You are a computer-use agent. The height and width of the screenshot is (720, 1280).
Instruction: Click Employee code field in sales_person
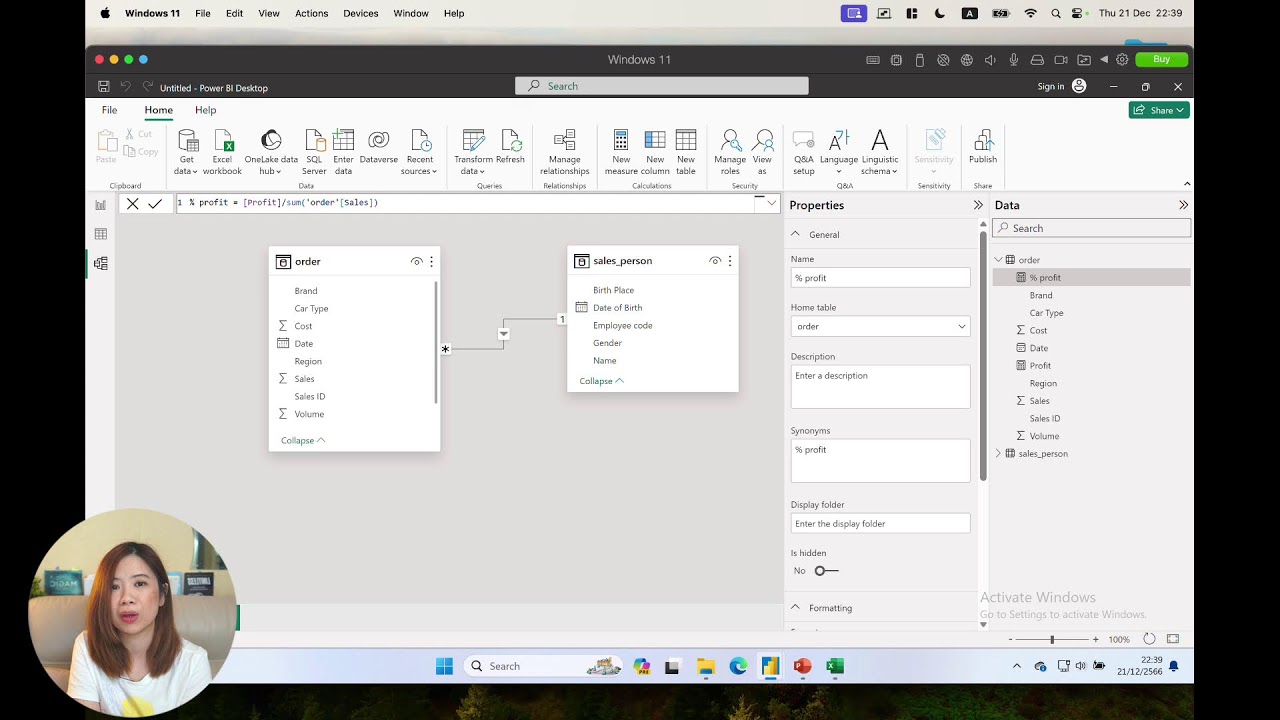(622, 325)
